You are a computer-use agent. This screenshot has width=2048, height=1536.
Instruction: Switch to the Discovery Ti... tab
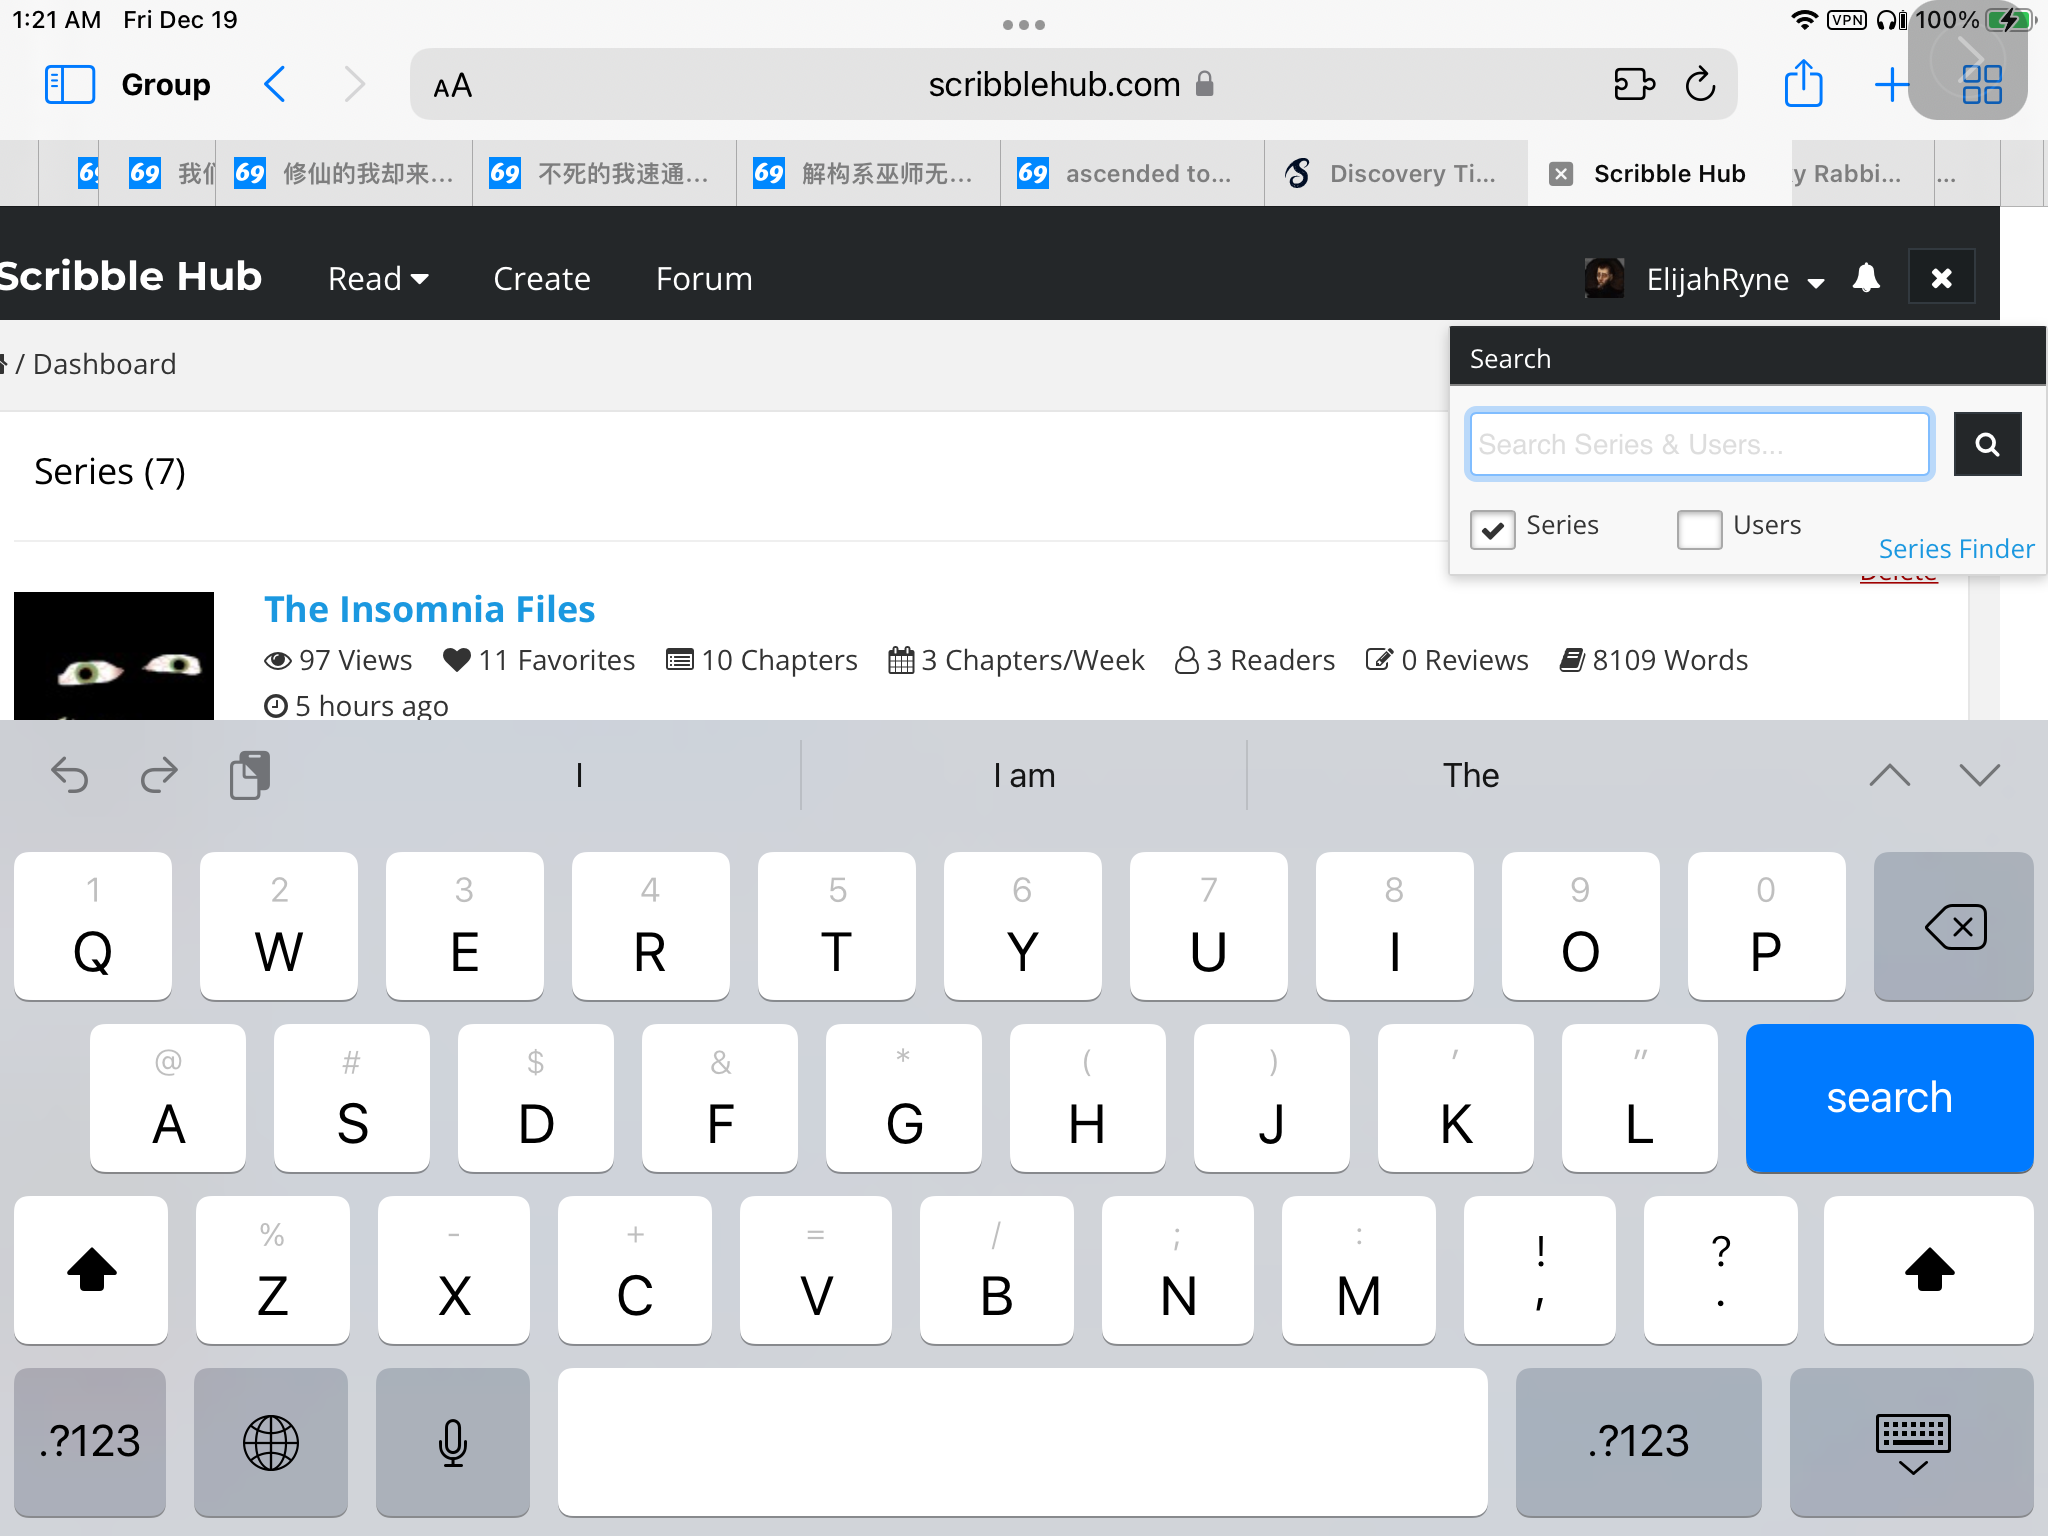pyautogui.click(x=1394, y=173)
